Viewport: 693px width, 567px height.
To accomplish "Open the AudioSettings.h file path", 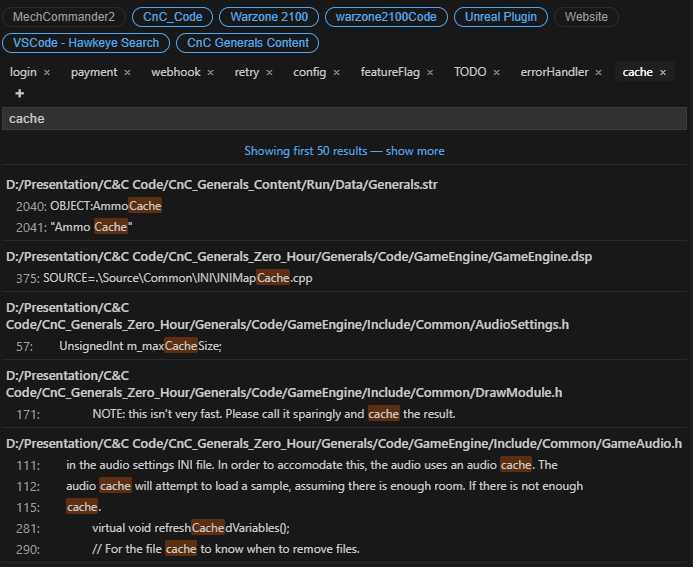I will (x=287, y=316).
